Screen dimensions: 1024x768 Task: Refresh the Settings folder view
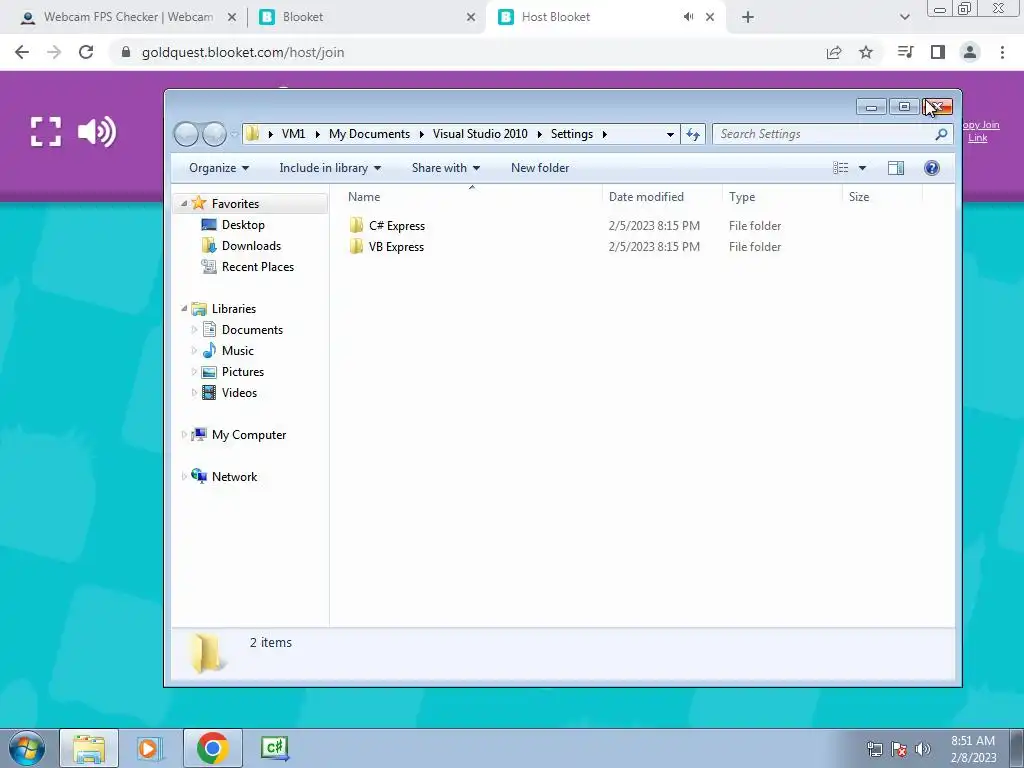692,134
